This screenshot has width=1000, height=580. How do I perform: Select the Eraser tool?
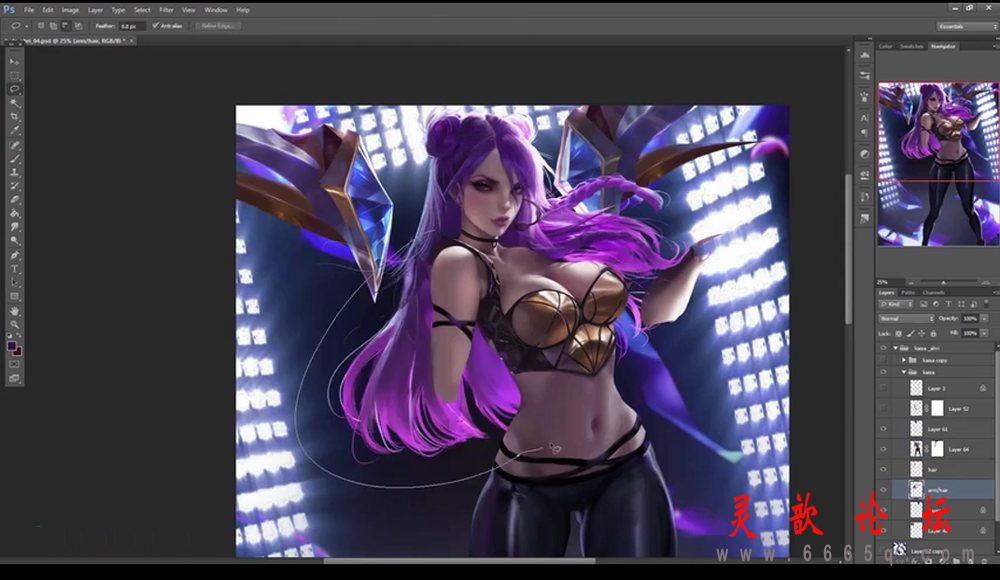tap(14, 200)
